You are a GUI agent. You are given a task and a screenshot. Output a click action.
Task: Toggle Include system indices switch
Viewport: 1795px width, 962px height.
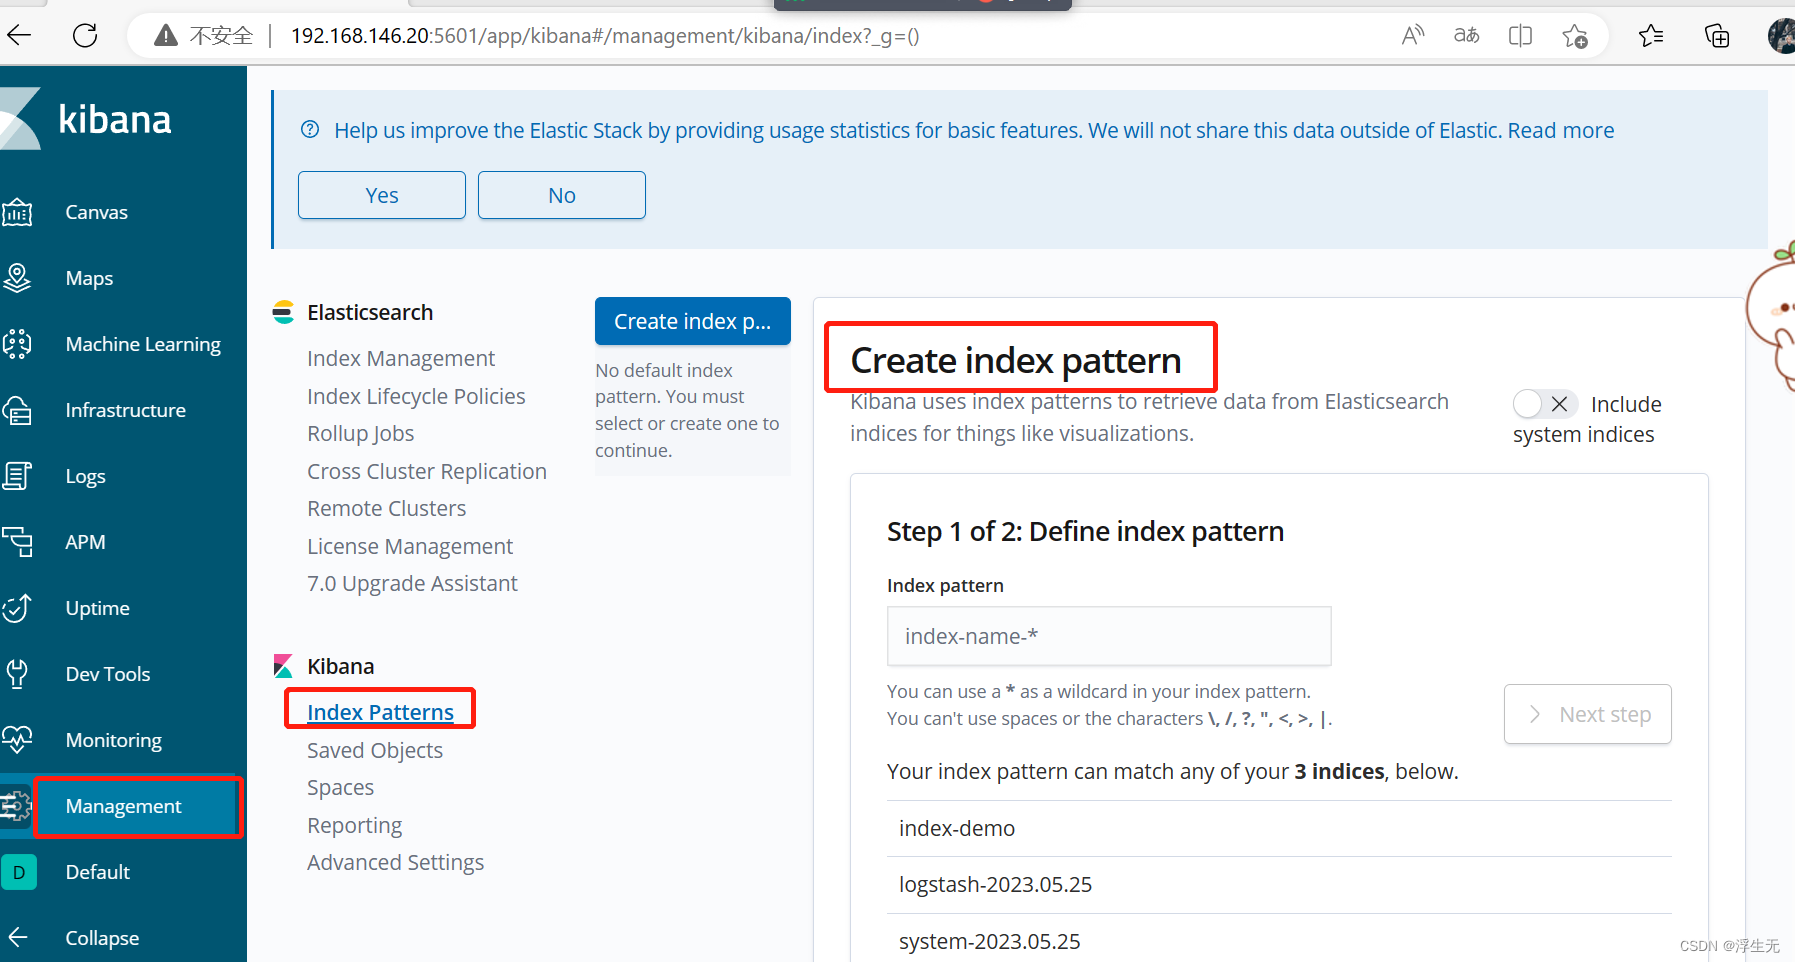[x=1545, y=404]
